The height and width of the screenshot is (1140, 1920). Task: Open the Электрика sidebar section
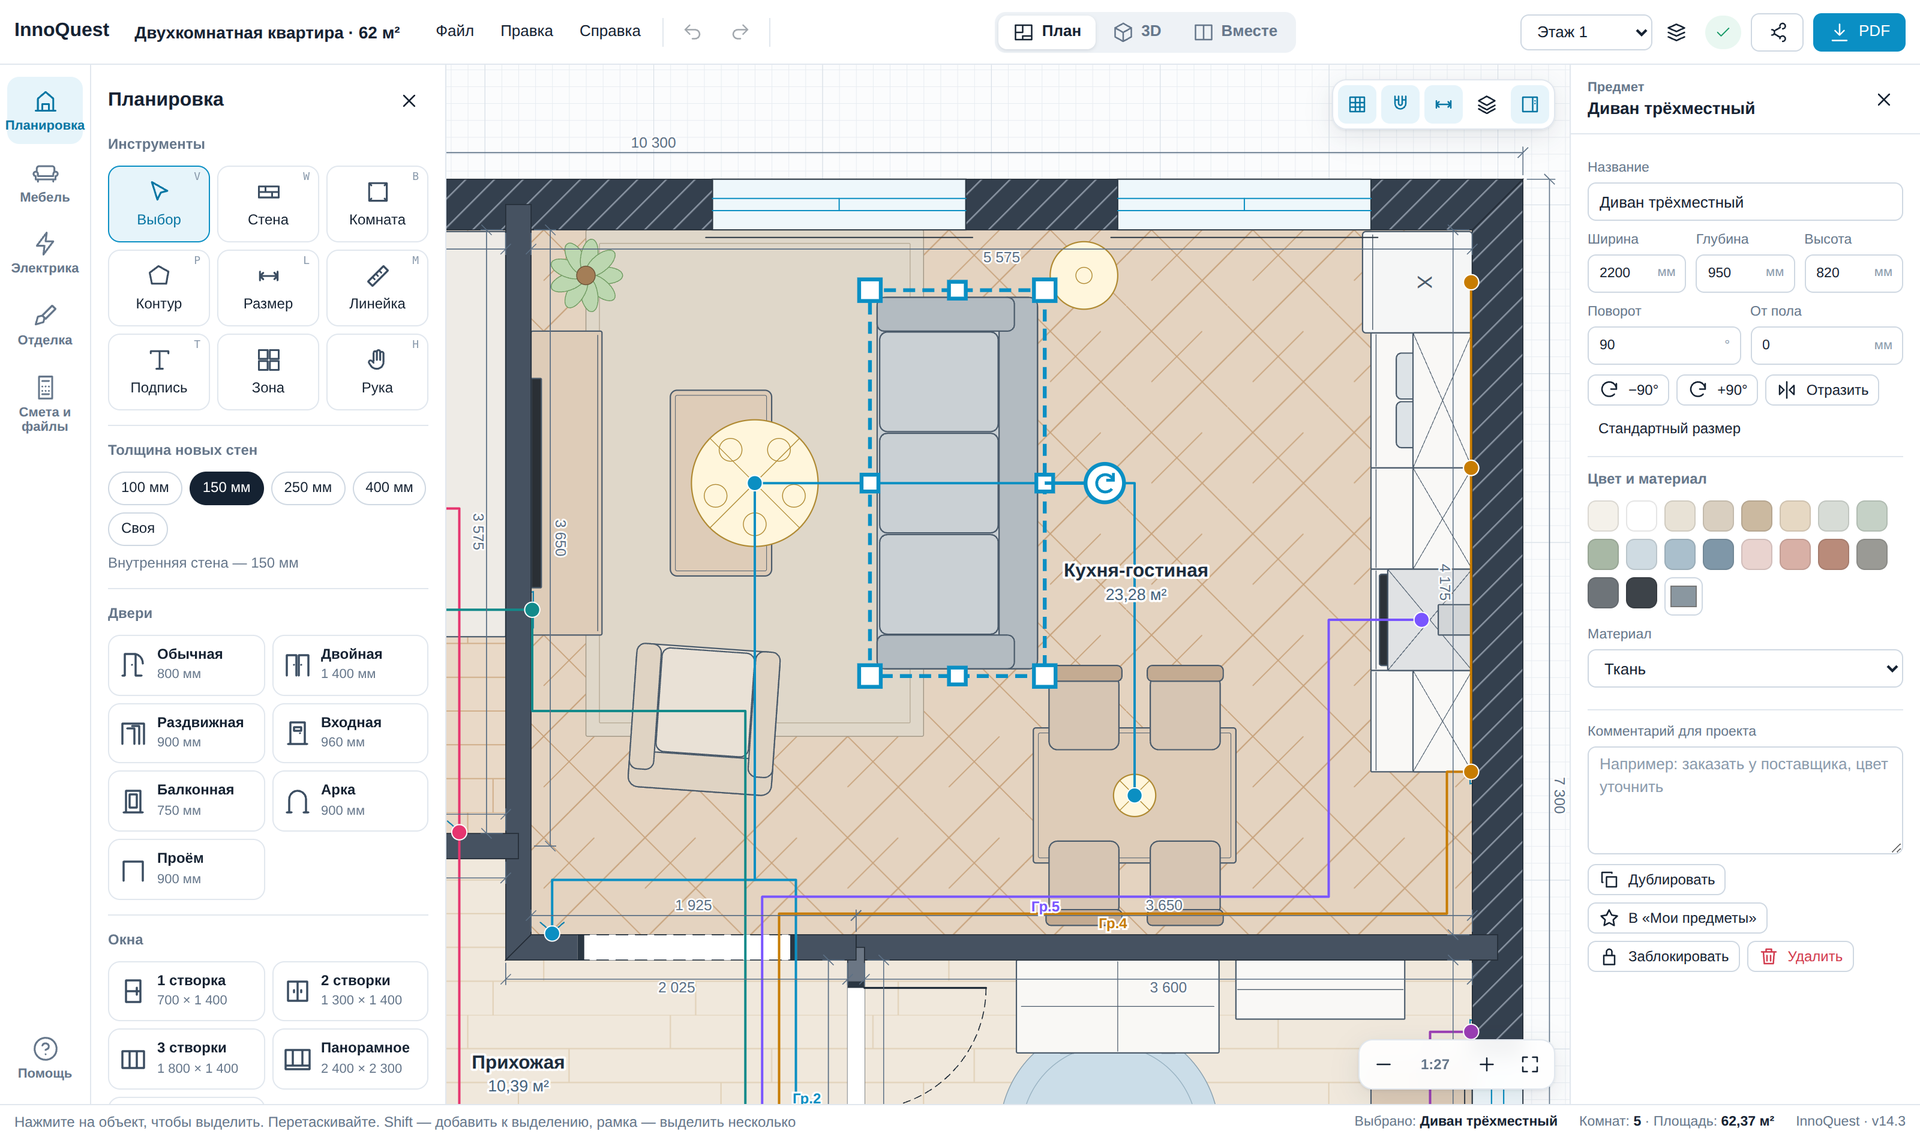(45, 254)
